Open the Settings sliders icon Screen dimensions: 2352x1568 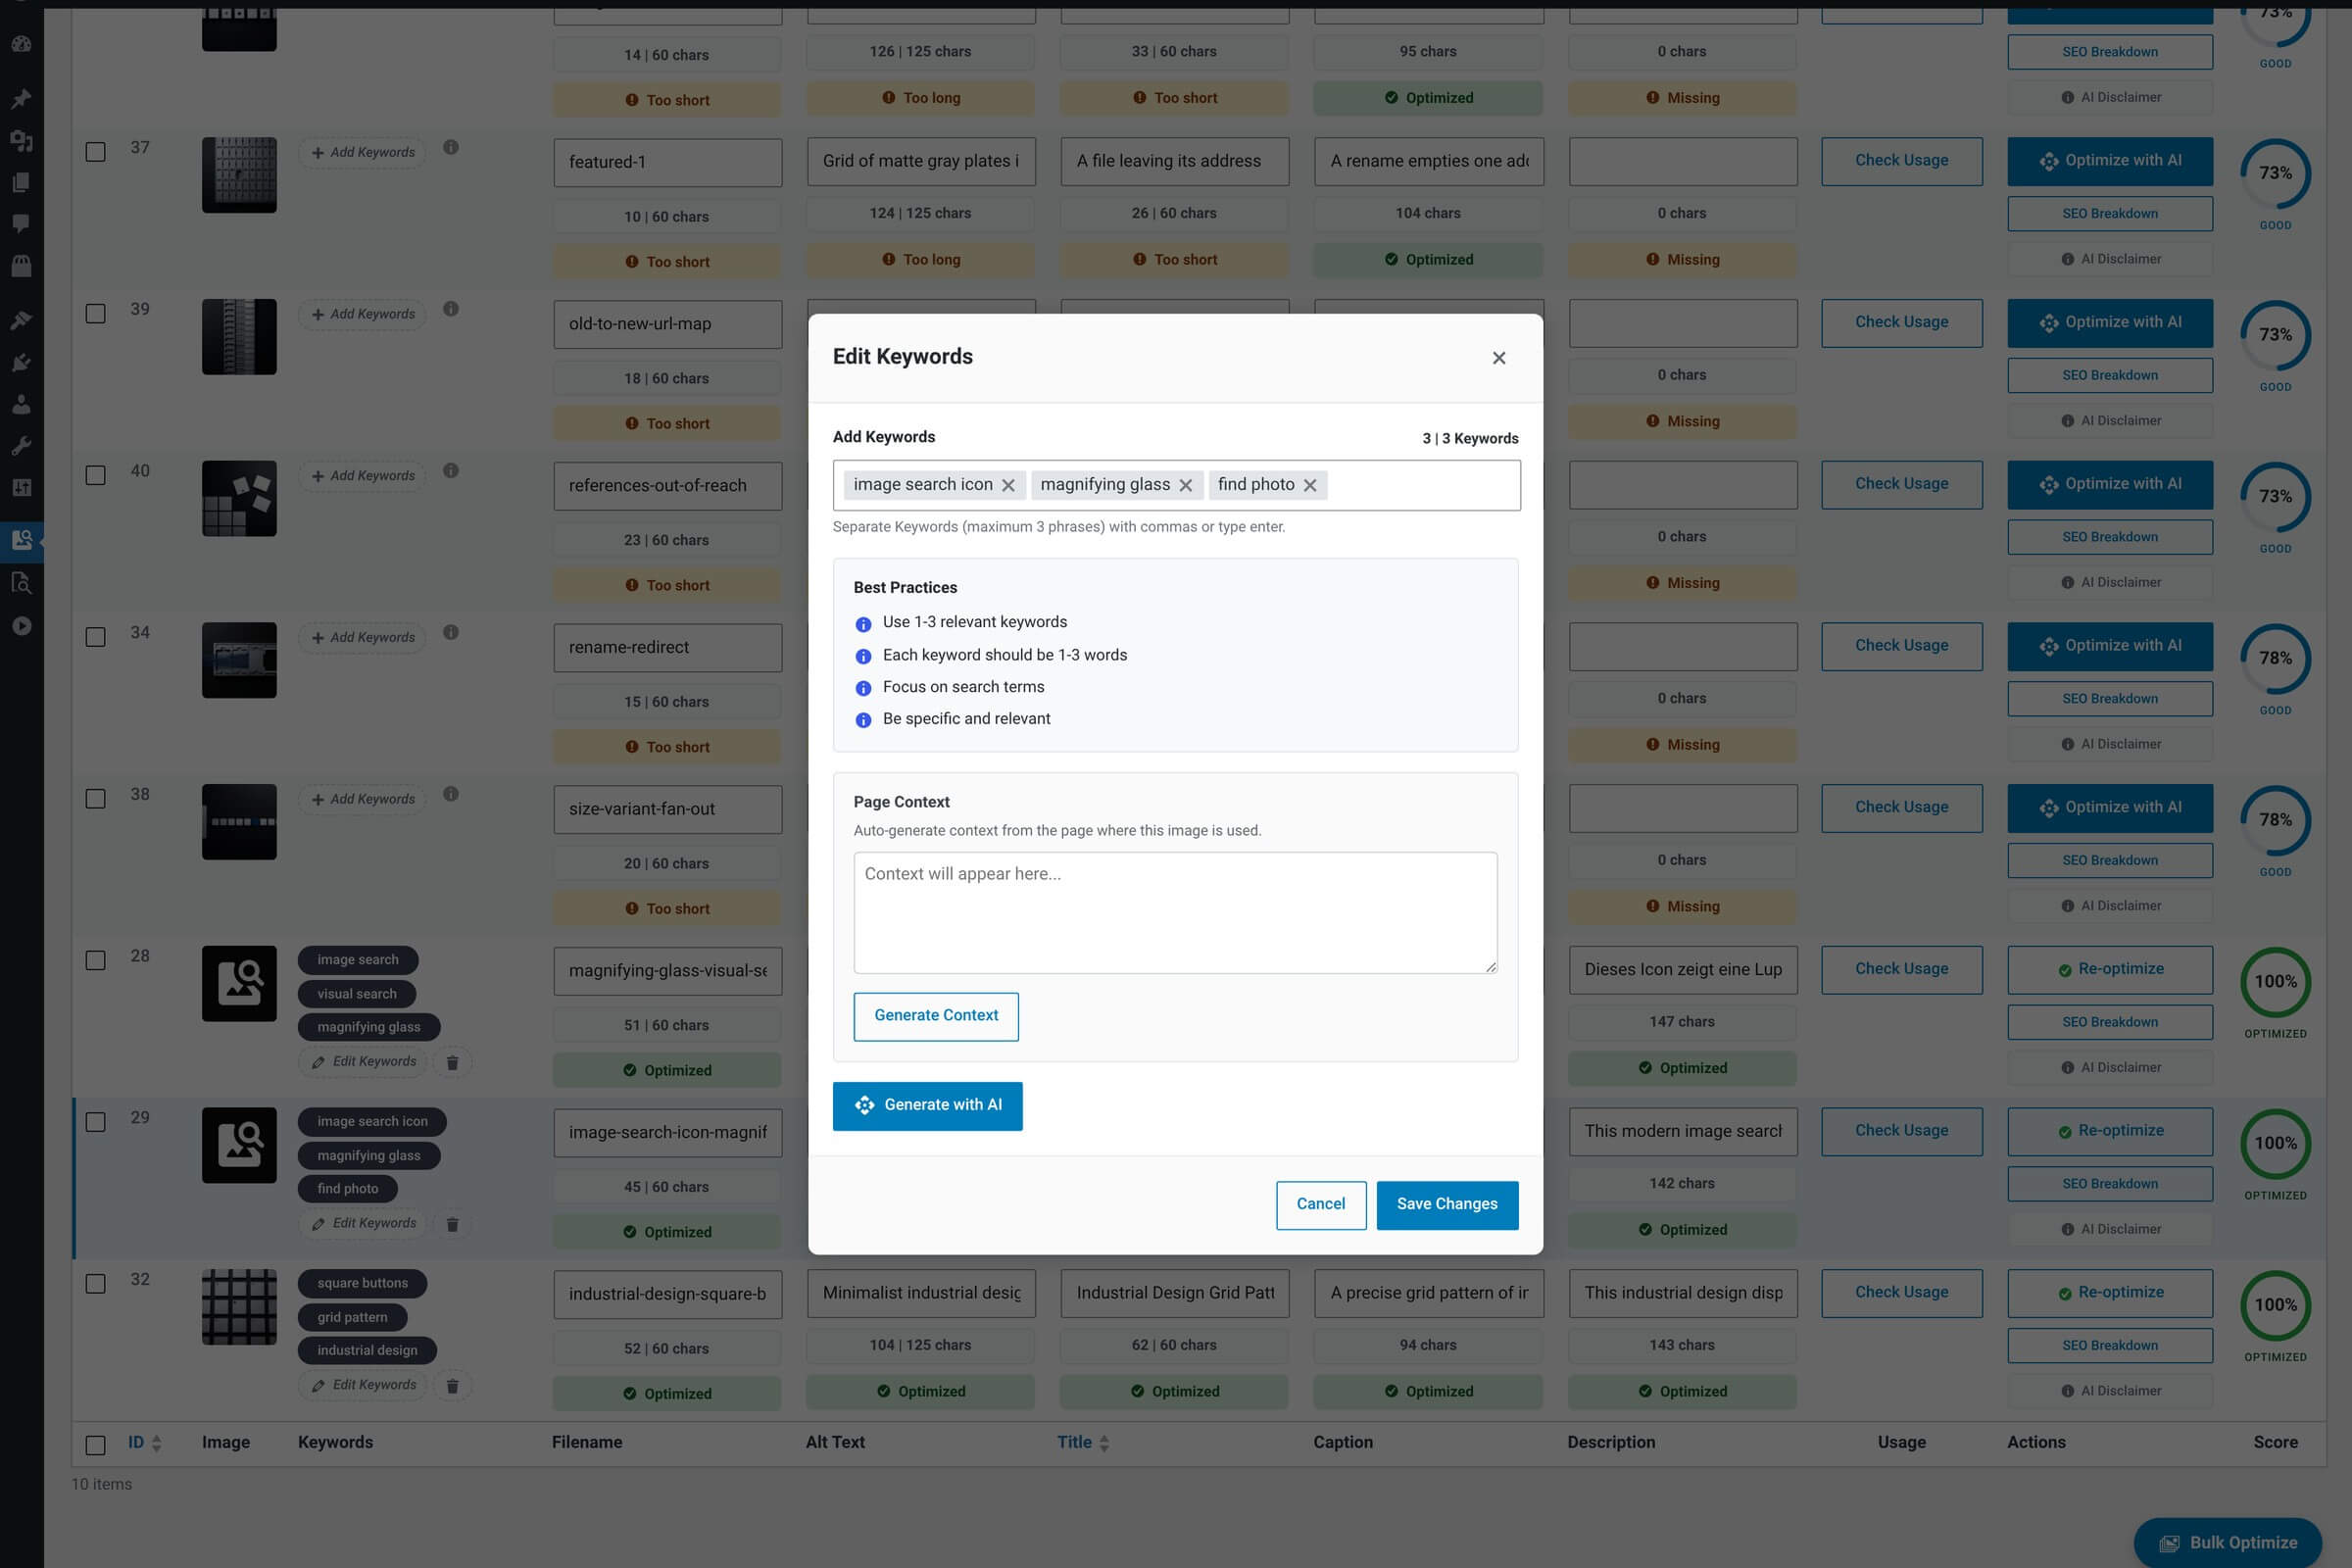[21, 488]
